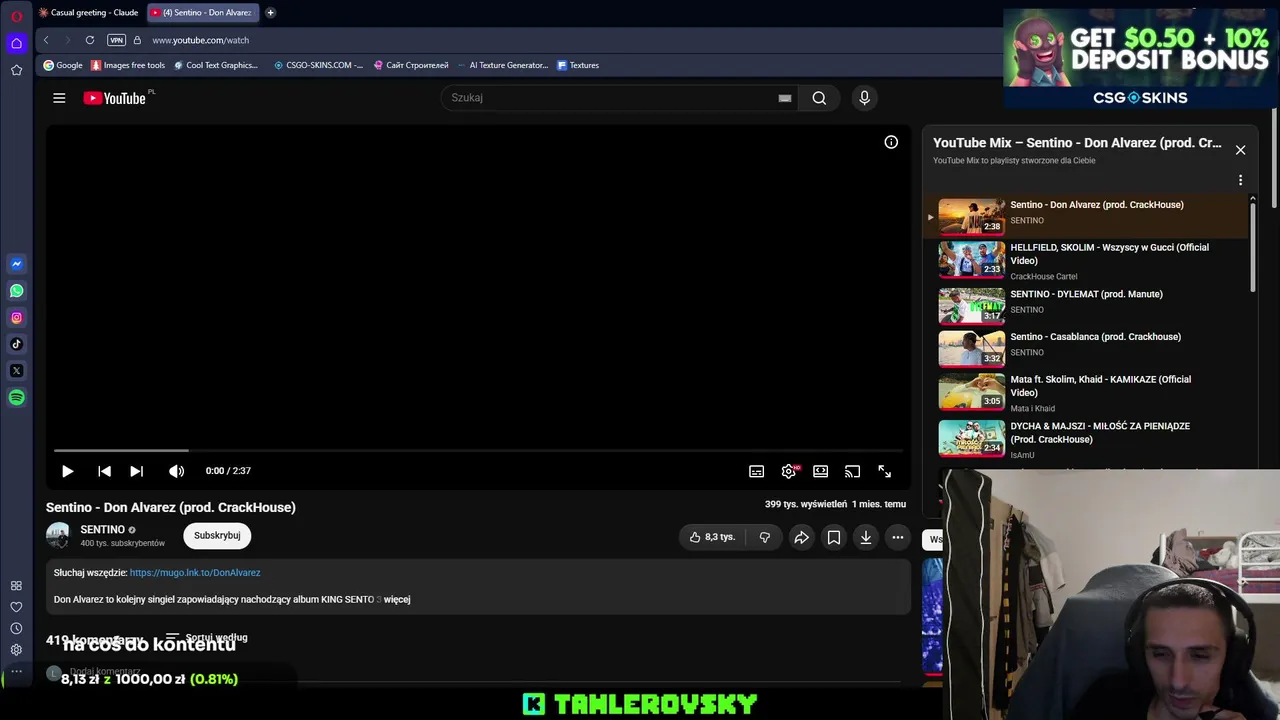
Task: Start voice search with the microphone
Action: click(x=865, y=98)
